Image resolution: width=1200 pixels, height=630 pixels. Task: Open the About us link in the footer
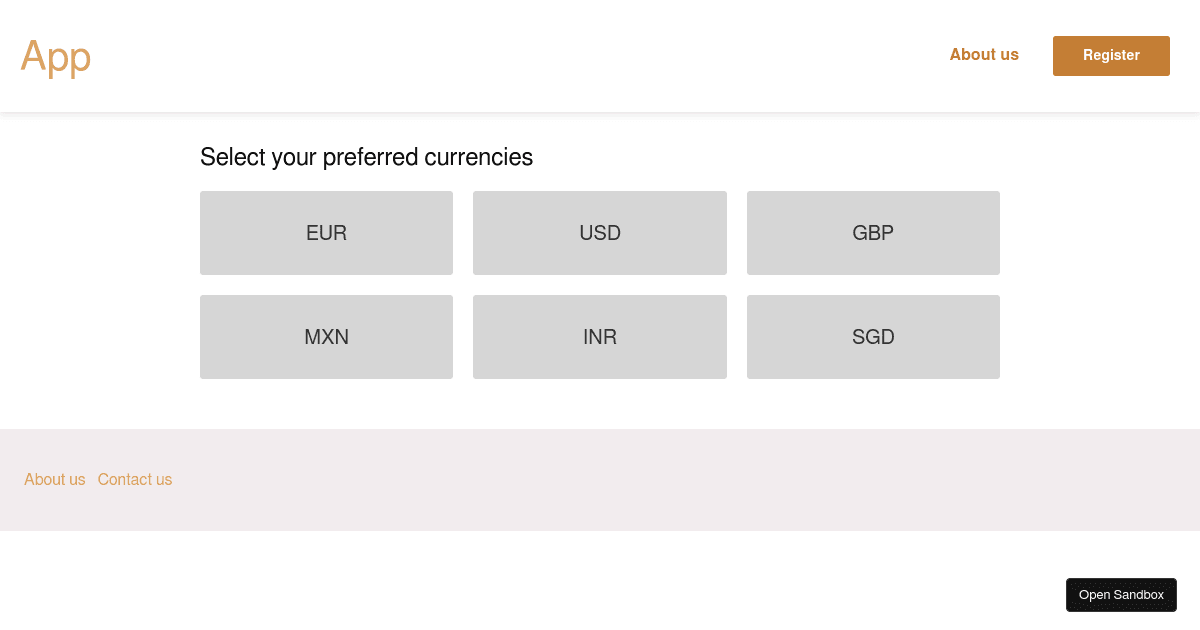point(55,480)
